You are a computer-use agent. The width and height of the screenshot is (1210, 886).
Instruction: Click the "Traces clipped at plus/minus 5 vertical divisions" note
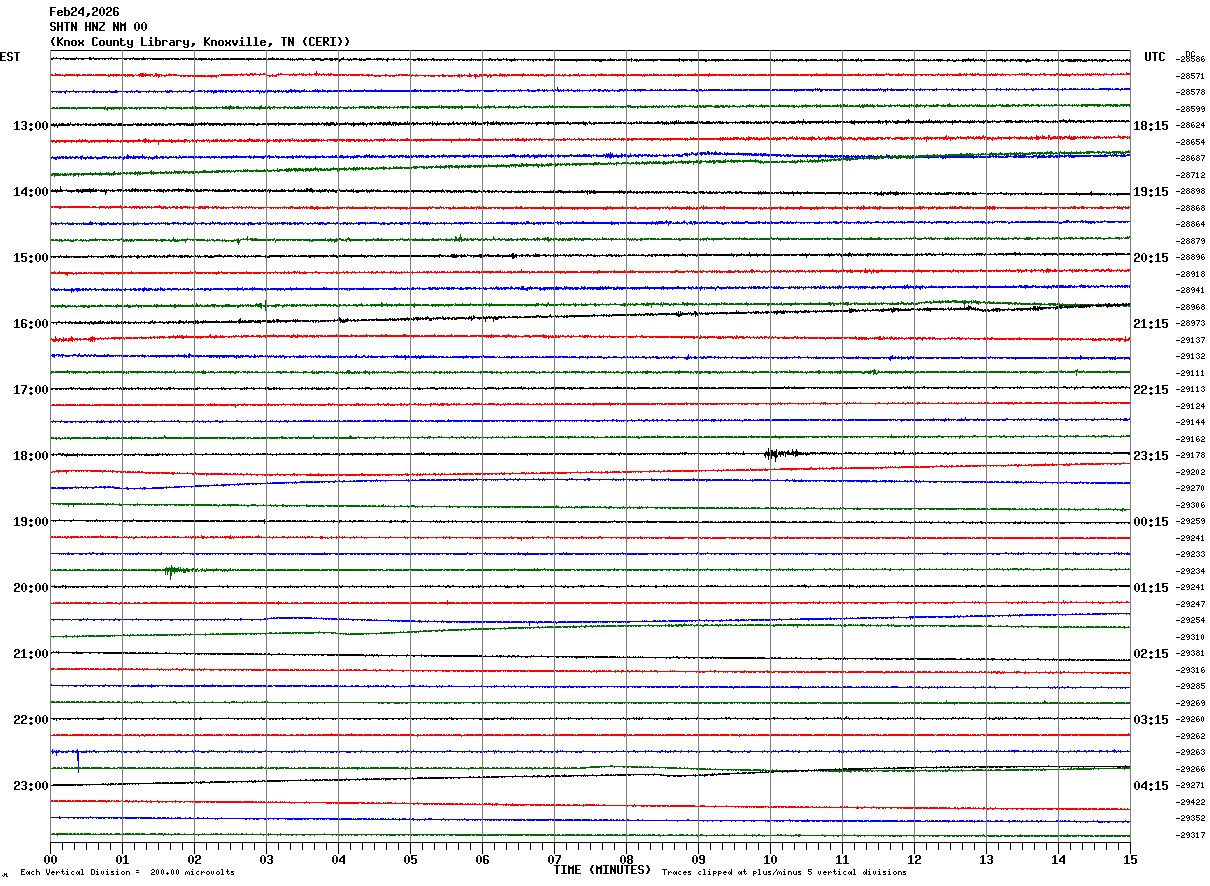point(784,873)
